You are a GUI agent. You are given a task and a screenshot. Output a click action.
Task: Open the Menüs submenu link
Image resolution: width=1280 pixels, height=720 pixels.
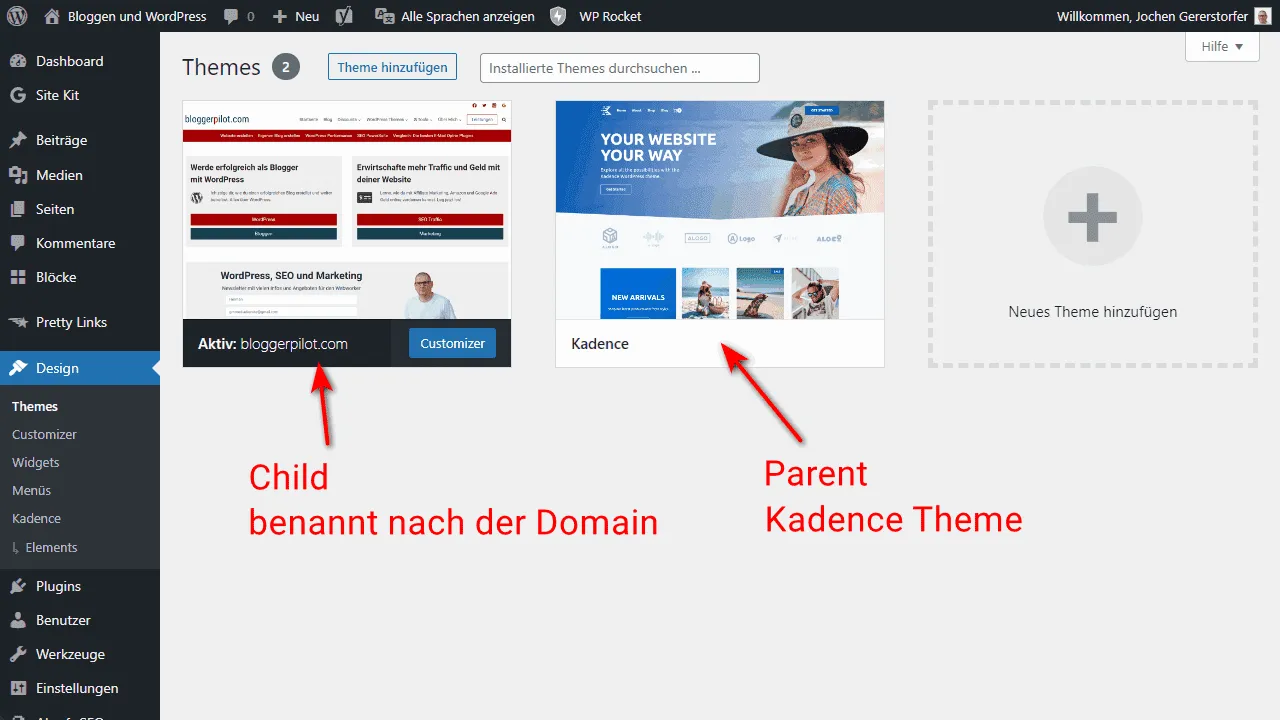pos(32,490)
